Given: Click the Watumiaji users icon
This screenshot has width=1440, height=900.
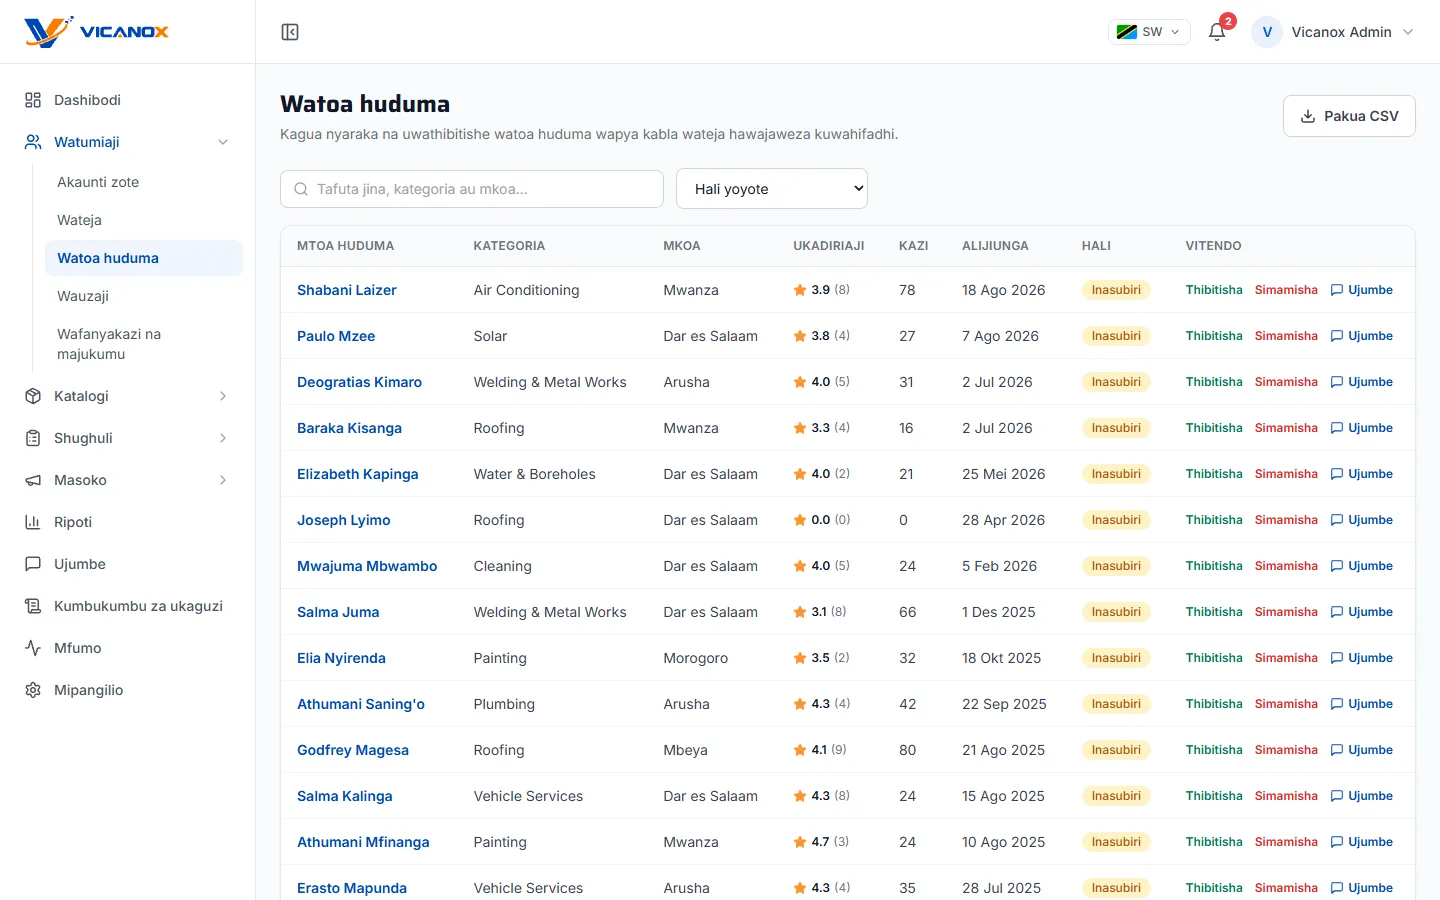Looking at the screenshot, I should coord(33,142).
